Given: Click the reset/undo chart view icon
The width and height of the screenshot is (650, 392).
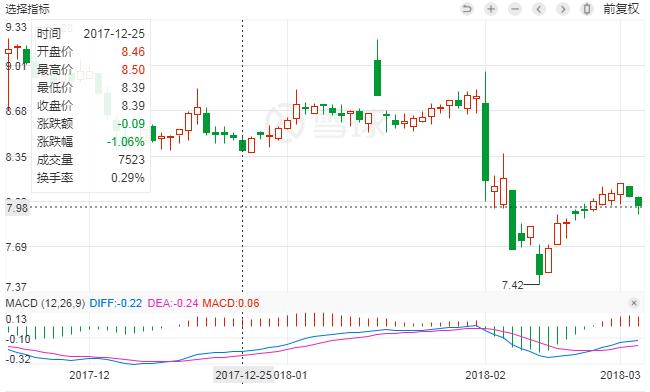Looking at the screenshot, I should coord(467,9).
